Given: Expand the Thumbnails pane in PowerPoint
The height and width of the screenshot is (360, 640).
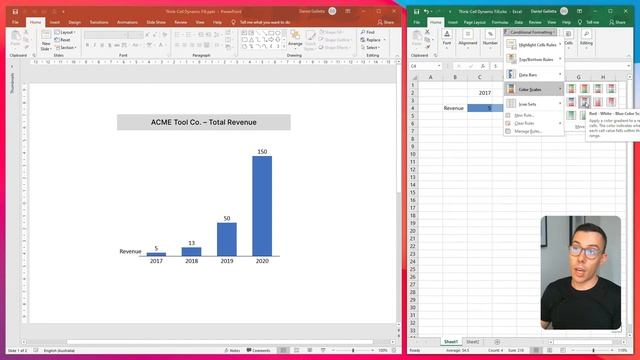Looking at the screenshot, I should pyautogui.click(x=12, y=66).
